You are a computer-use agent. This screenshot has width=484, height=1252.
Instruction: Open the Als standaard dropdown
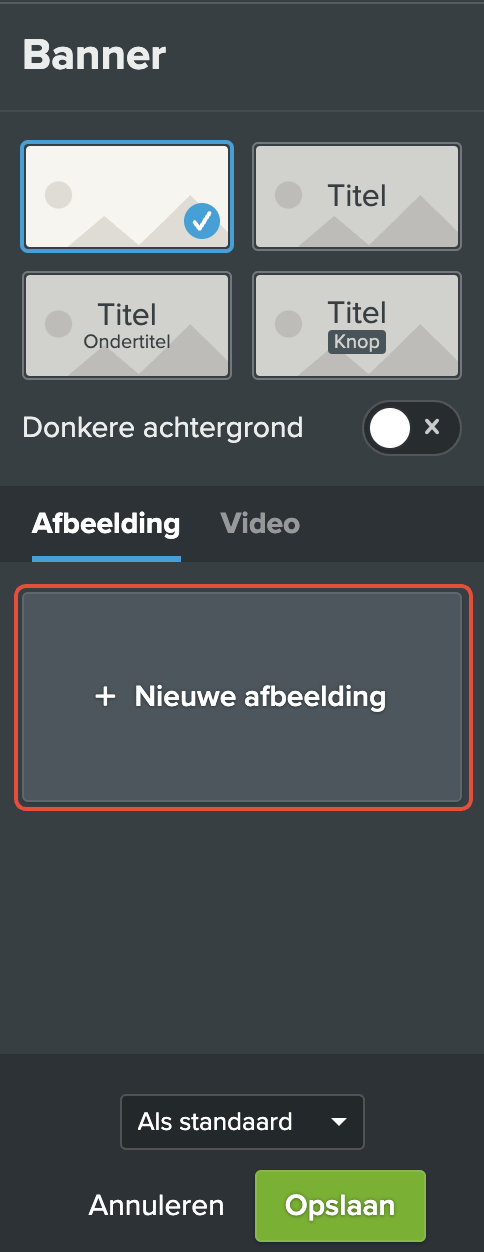tap(242, 1122)
